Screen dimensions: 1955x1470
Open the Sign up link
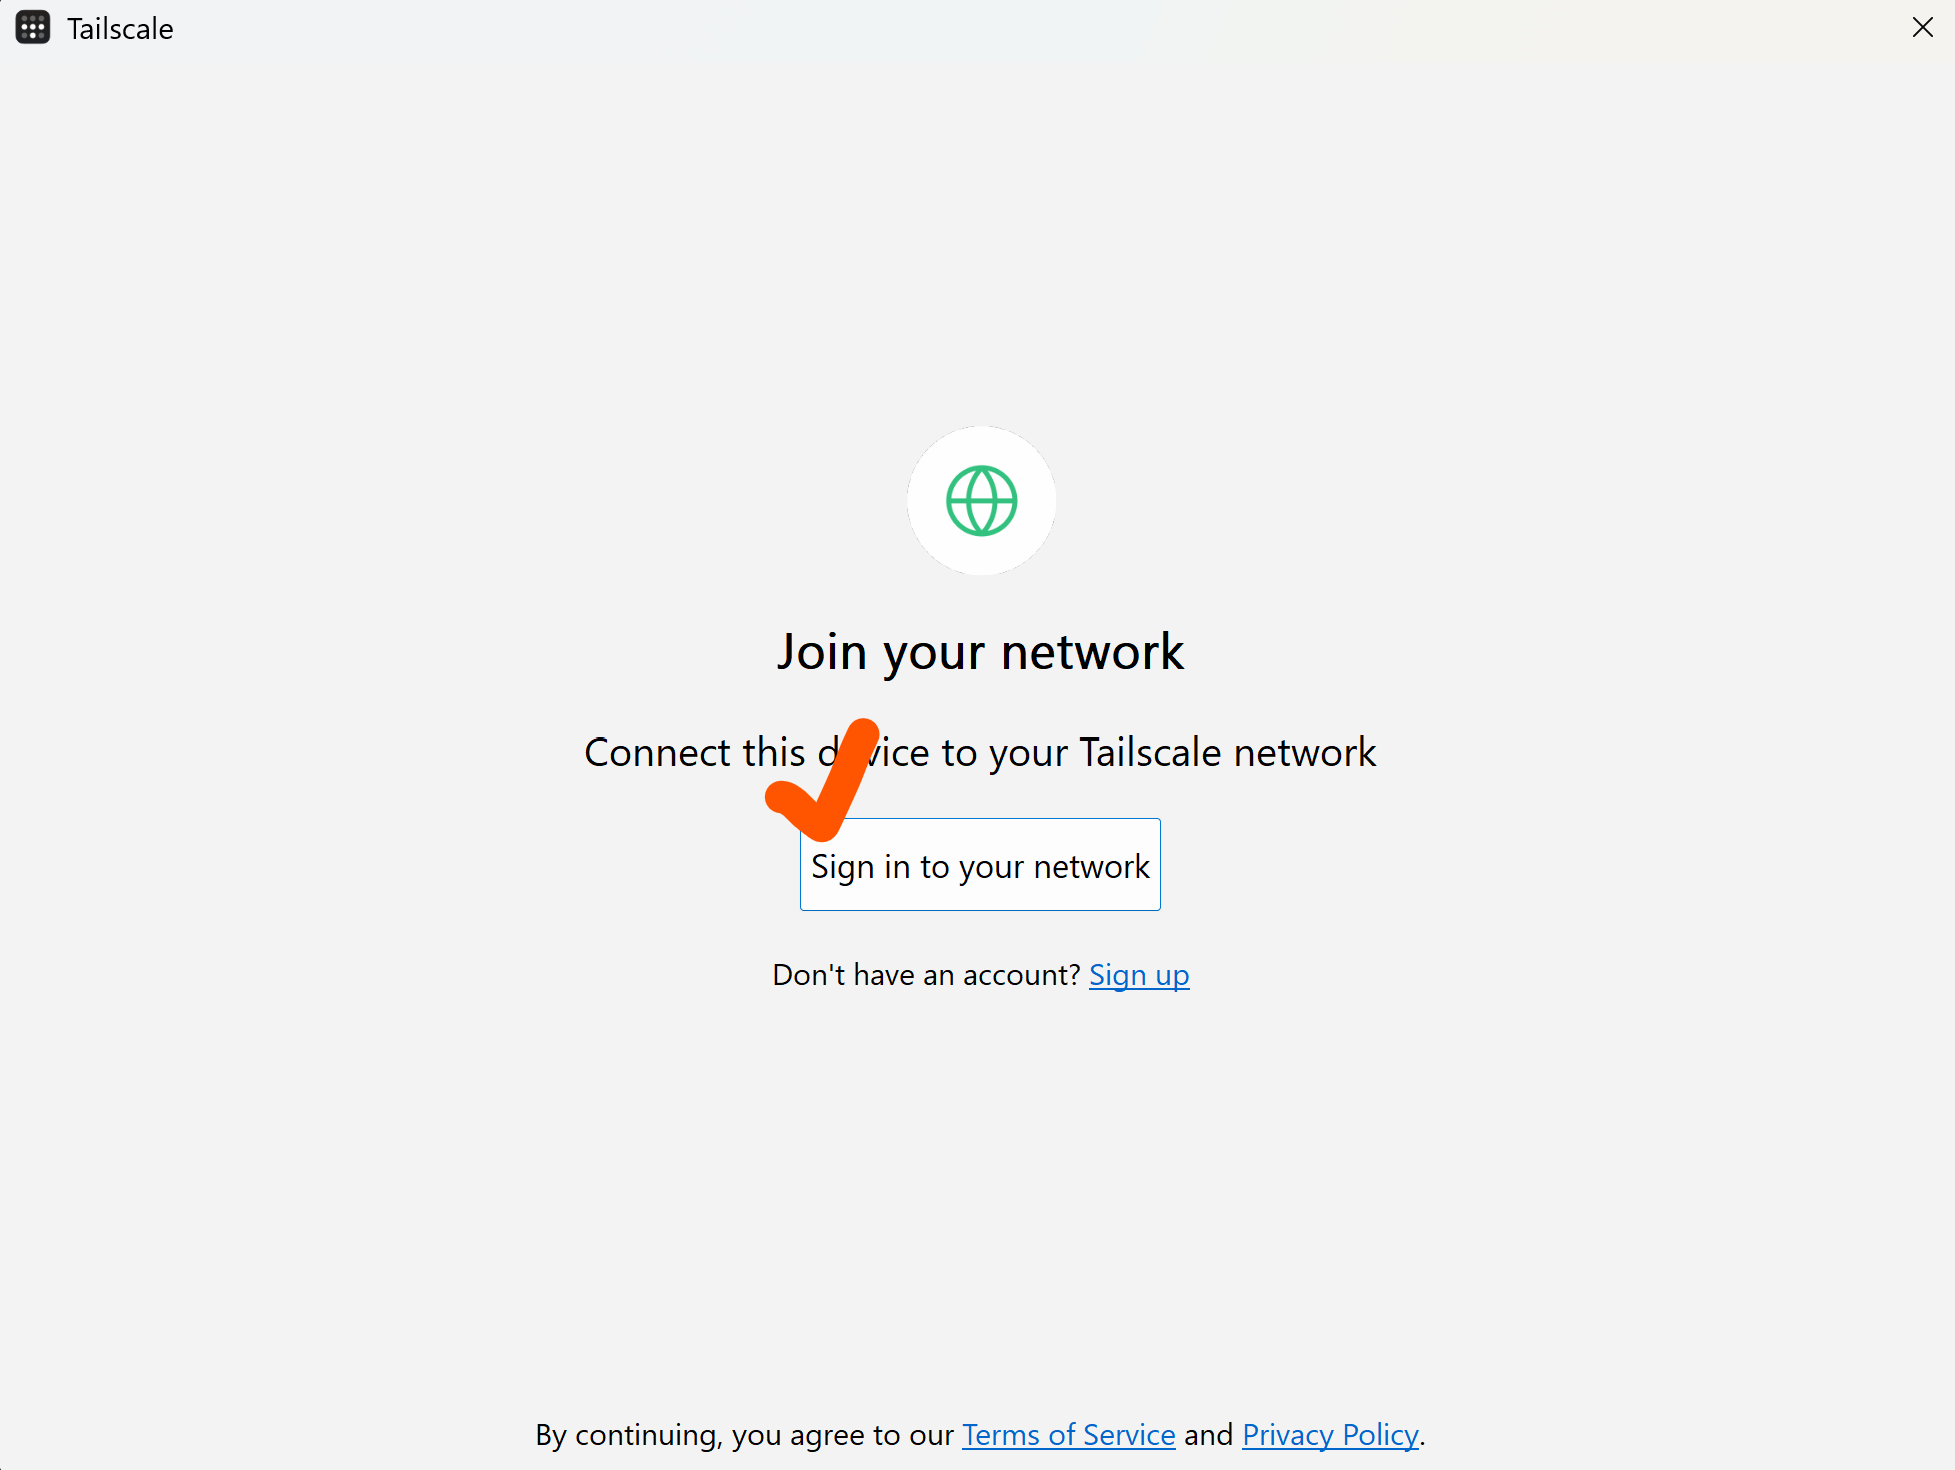(x=1139, y=975)
